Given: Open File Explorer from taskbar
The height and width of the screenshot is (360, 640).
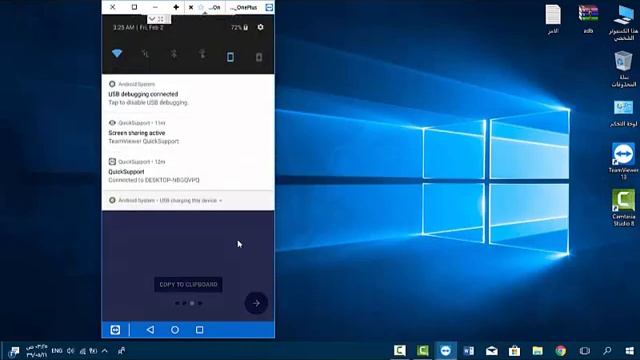Looking at the screenshot, I should tap(538, 351).
